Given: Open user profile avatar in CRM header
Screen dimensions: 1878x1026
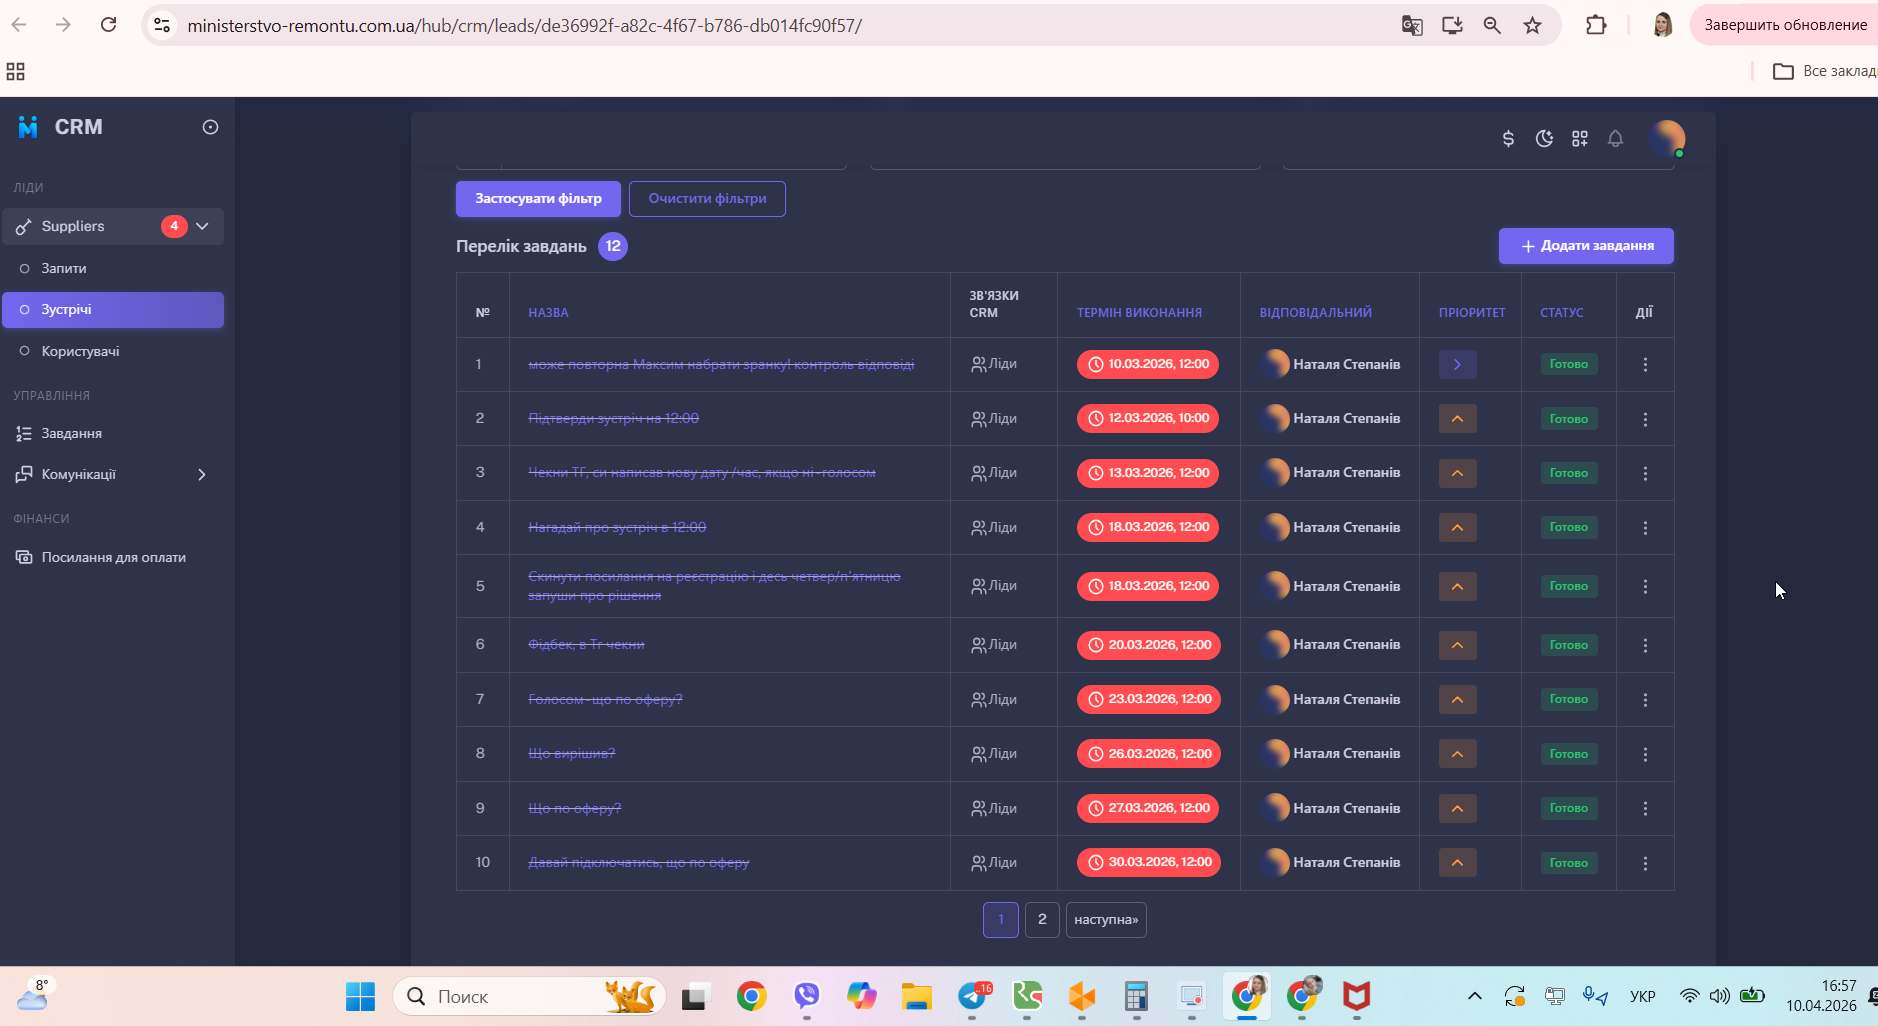Looking at the screenshot, I should tap(1667, 138).
